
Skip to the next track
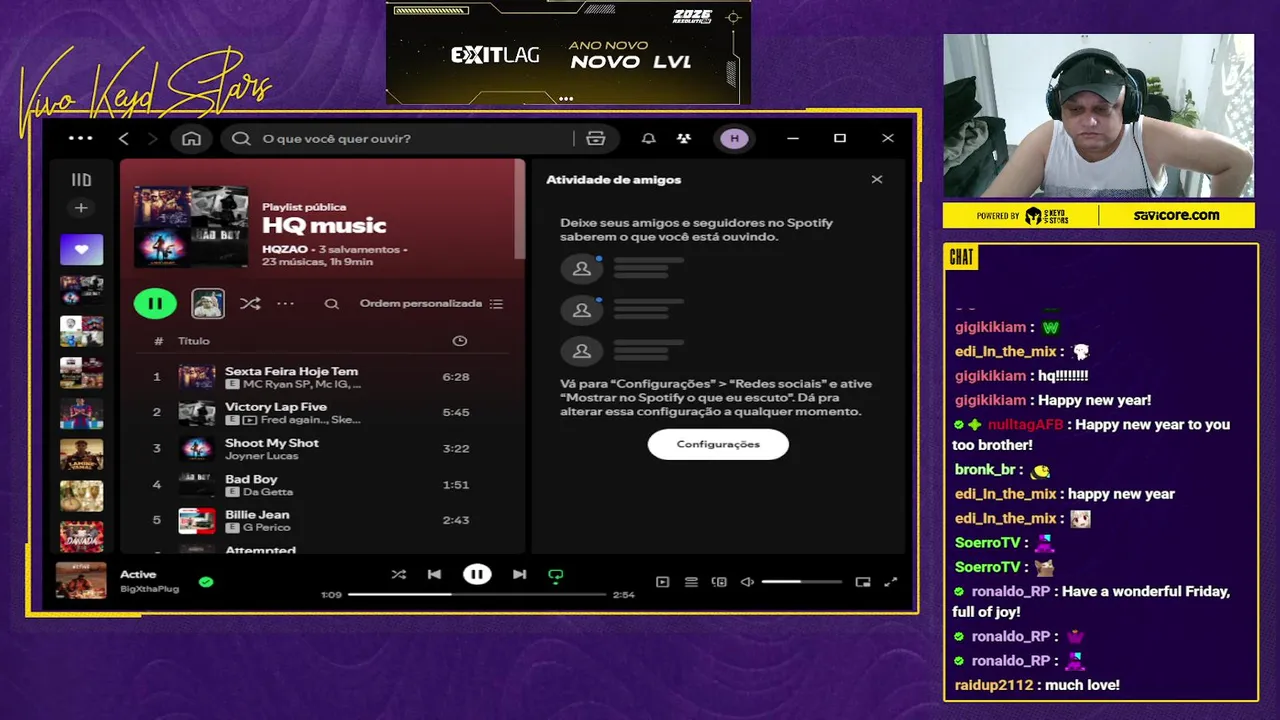(519, 574)
